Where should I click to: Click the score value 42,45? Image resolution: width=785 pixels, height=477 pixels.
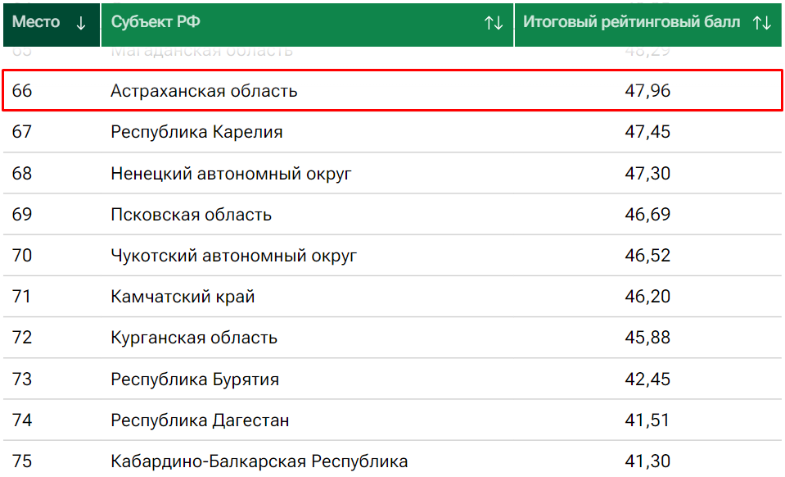647,379
